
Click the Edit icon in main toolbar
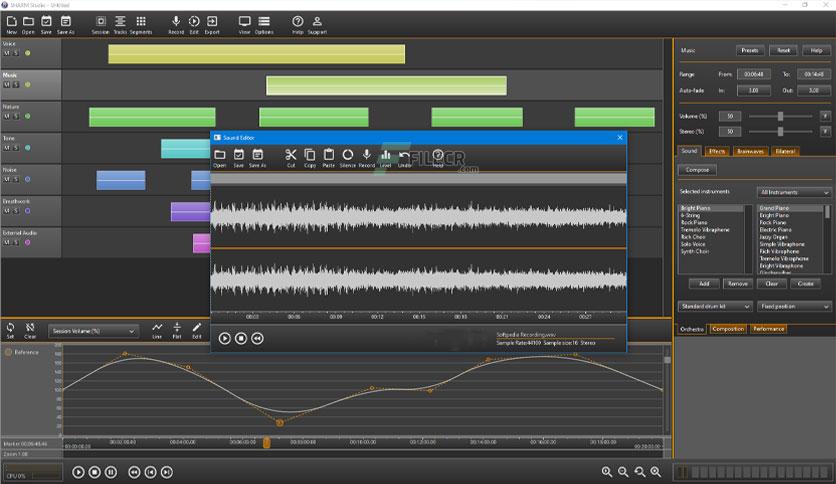click(194, 25)
